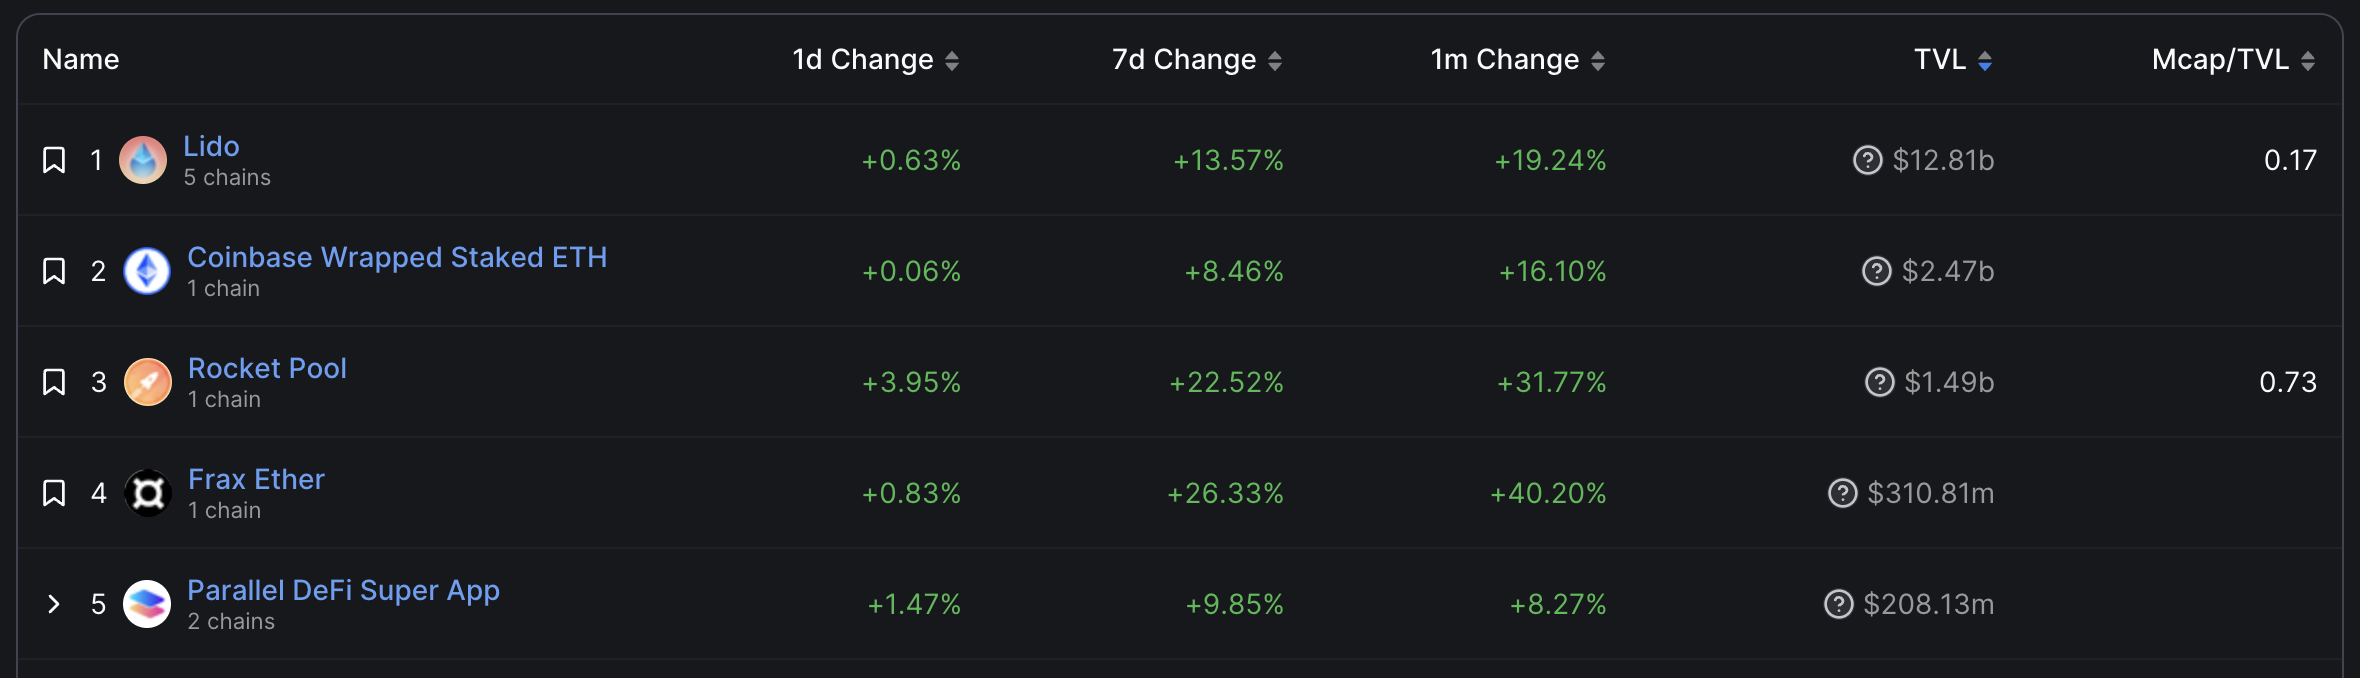Open the Frax Ether protocol page
Image resolution: width=2360 pixels, height=678 pixels.
click(x=256, y=479)
